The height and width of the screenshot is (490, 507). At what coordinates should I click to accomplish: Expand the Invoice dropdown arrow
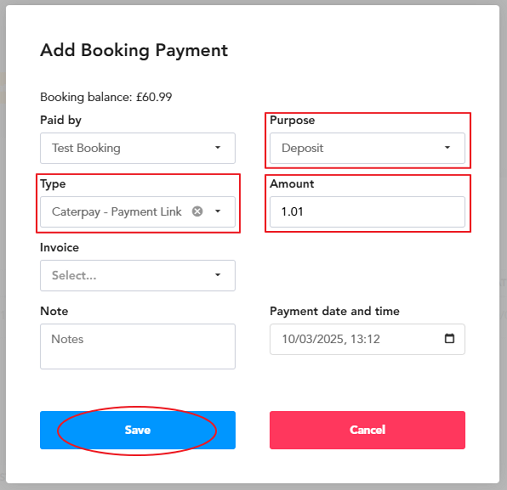click(218, 275)
